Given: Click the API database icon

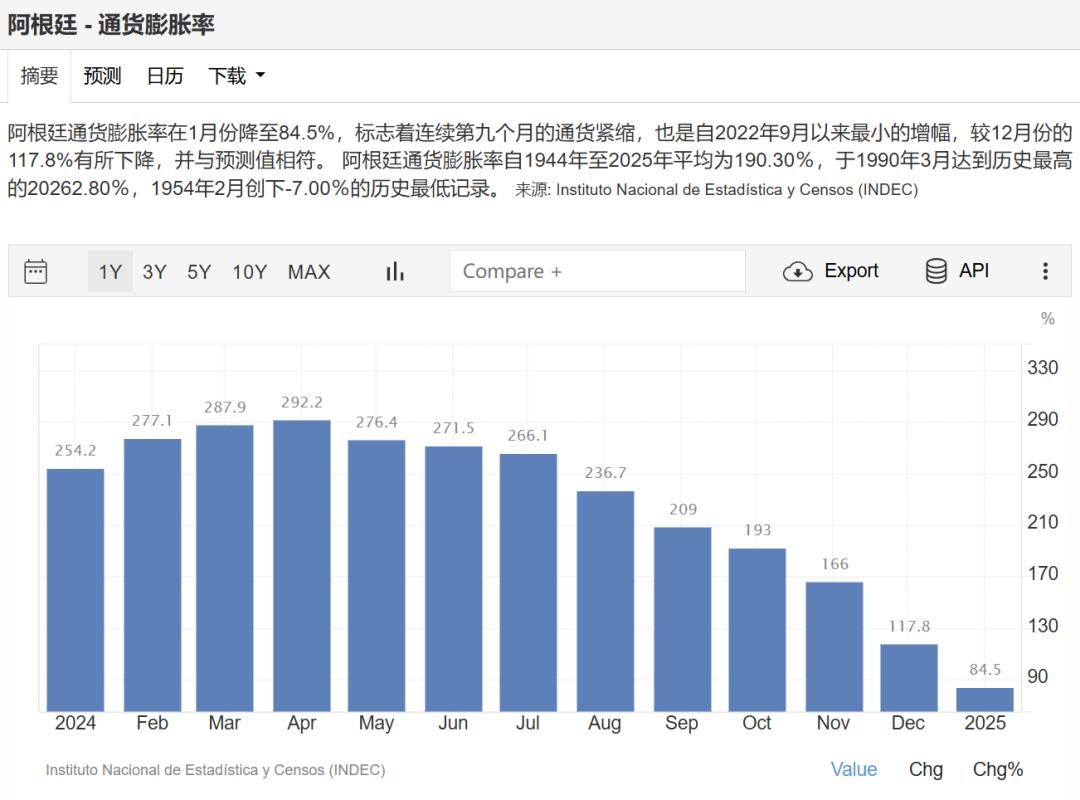Looking at the screenshot, I should click(x=936, y=271).
